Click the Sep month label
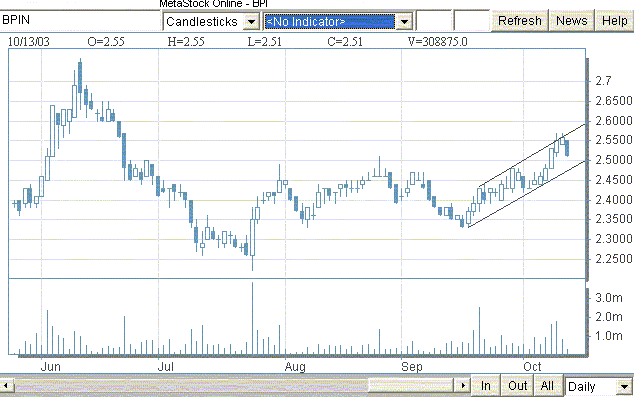The height and width of the screenshot is (398, 634). tap(412, 367)
